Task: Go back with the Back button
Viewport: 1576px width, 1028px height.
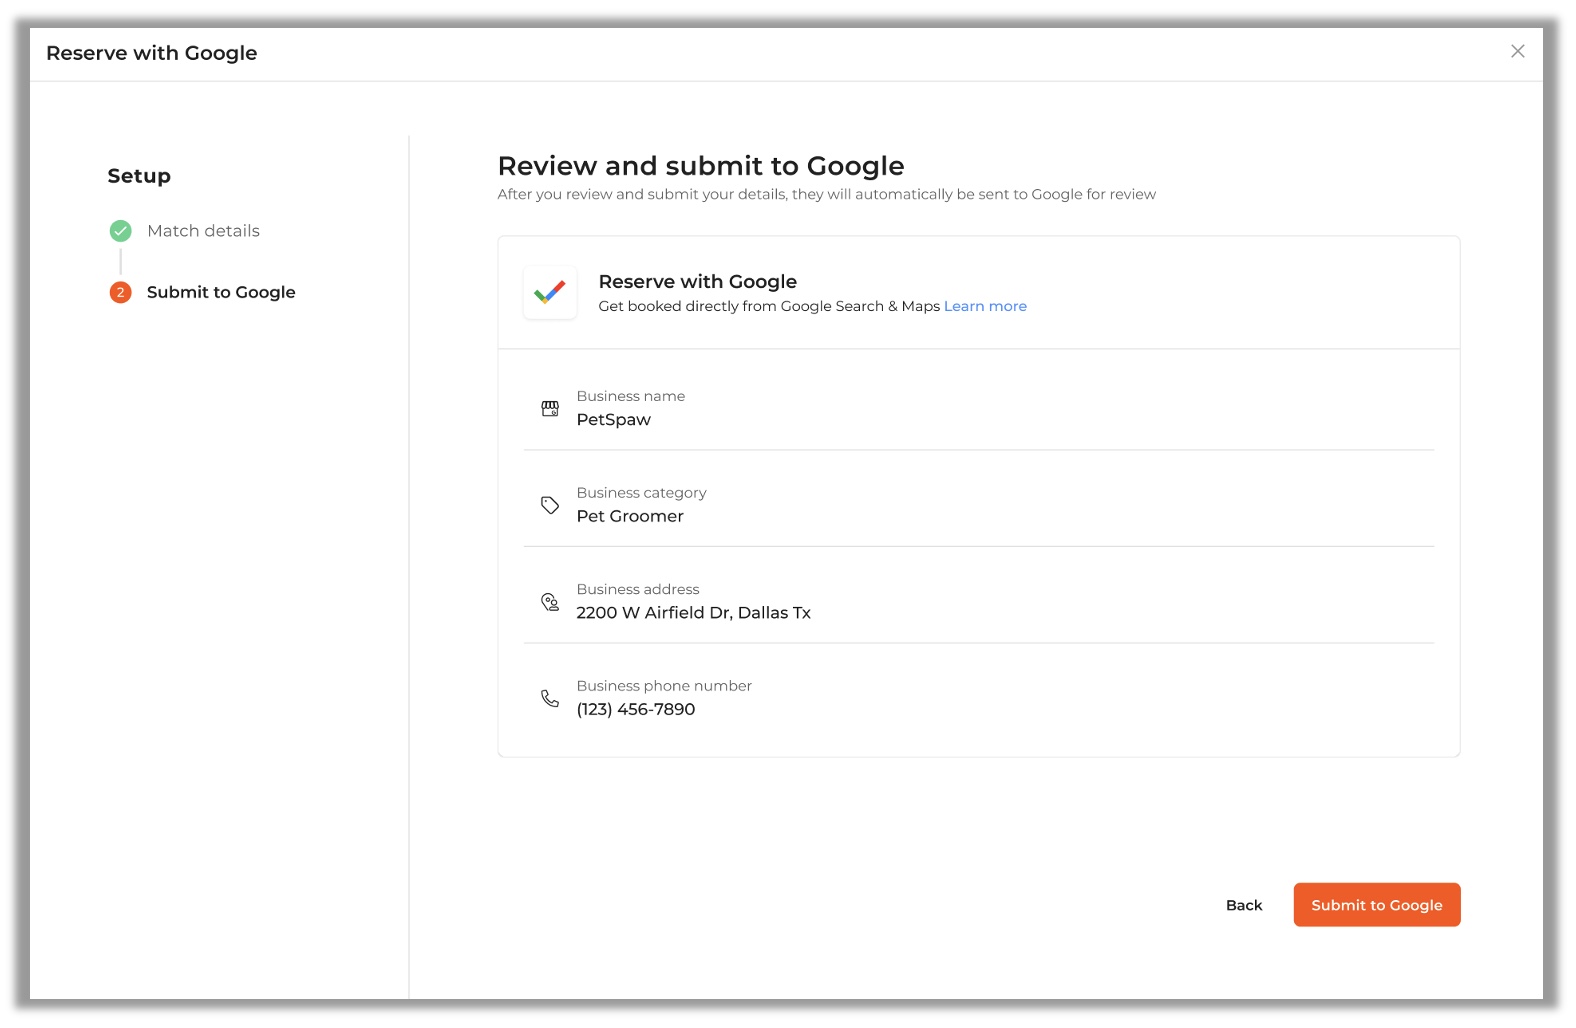Action: pos(1244,905)
